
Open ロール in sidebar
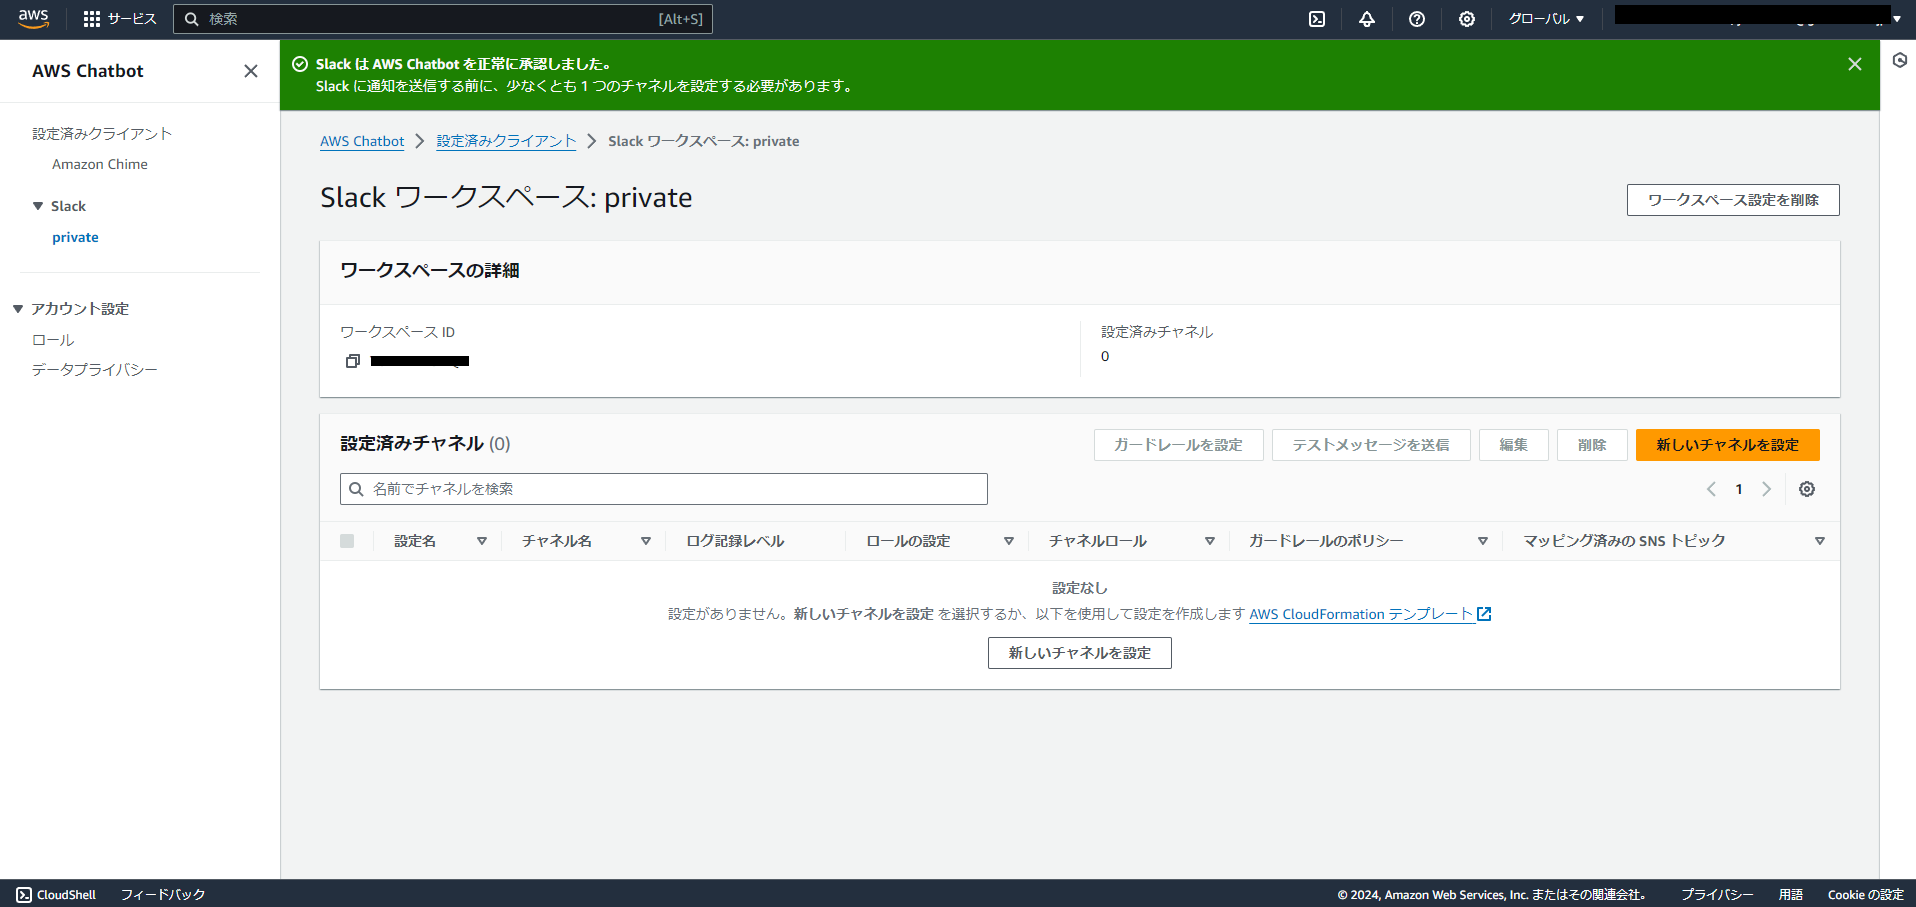(53, 340)
